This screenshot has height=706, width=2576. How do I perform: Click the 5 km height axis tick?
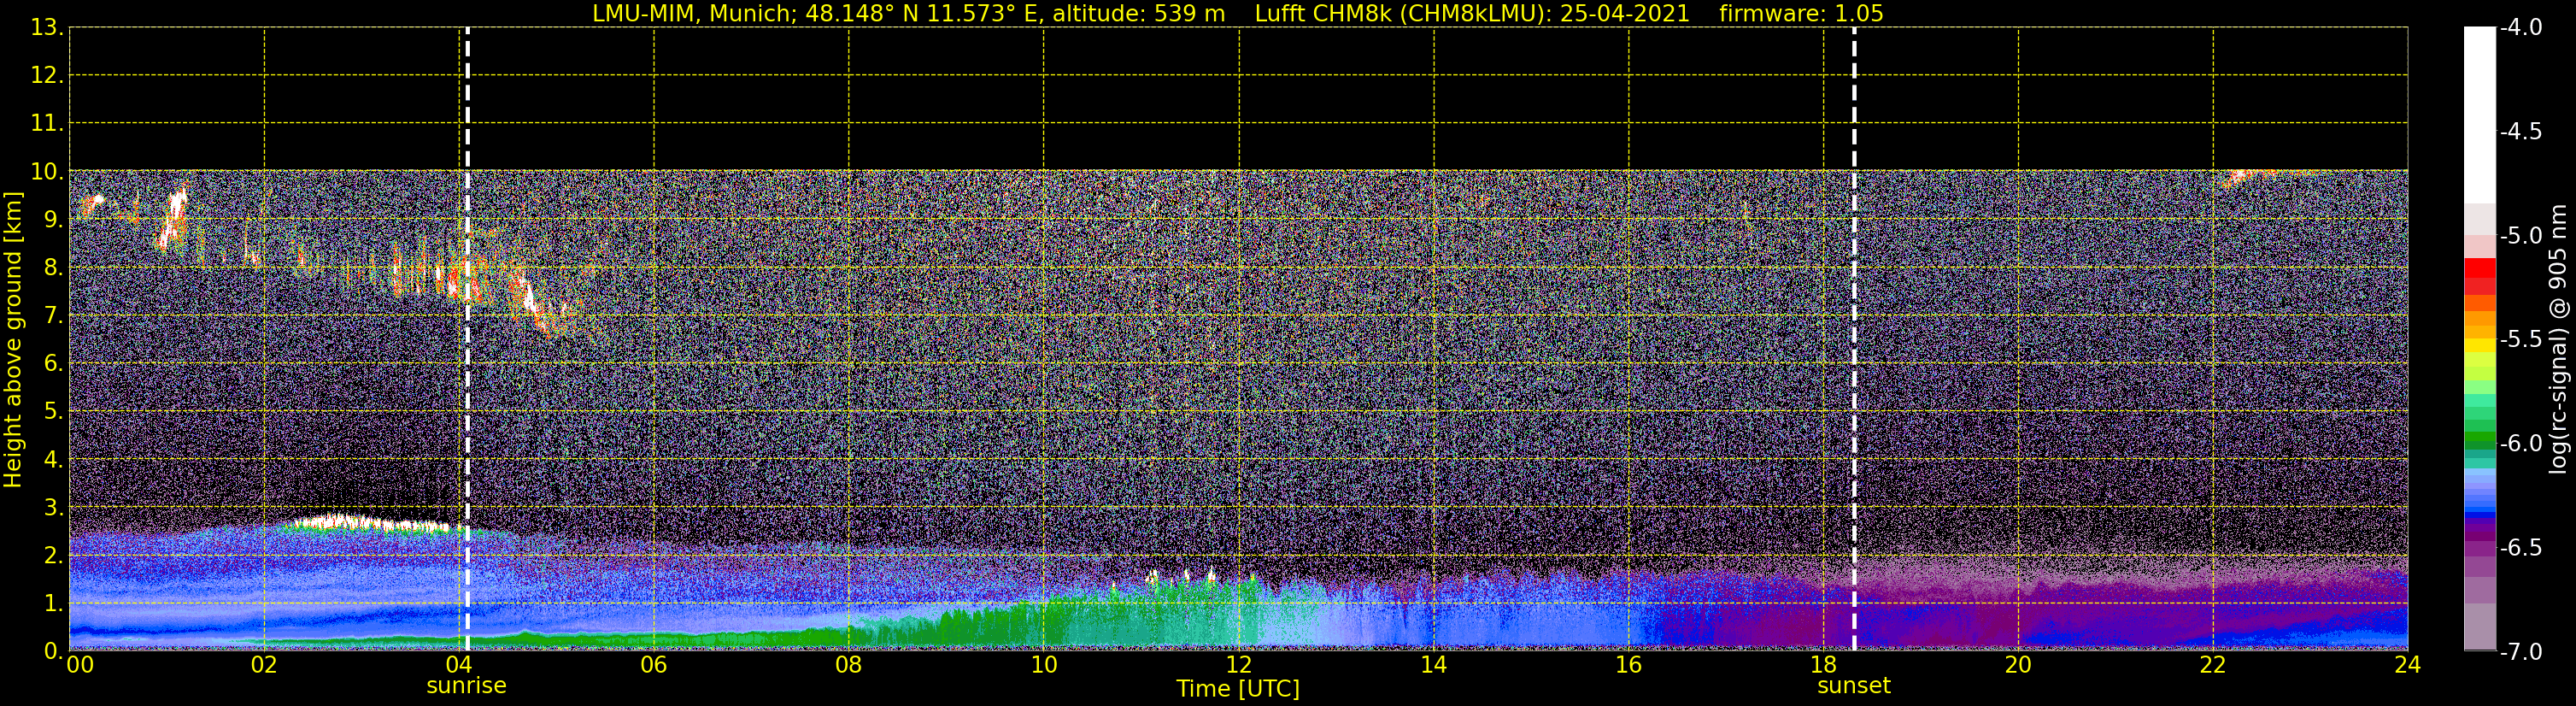point(50,412)
